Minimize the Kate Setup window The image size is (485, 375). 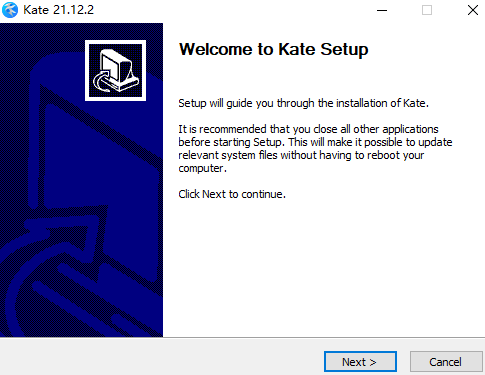coord(382,10)
